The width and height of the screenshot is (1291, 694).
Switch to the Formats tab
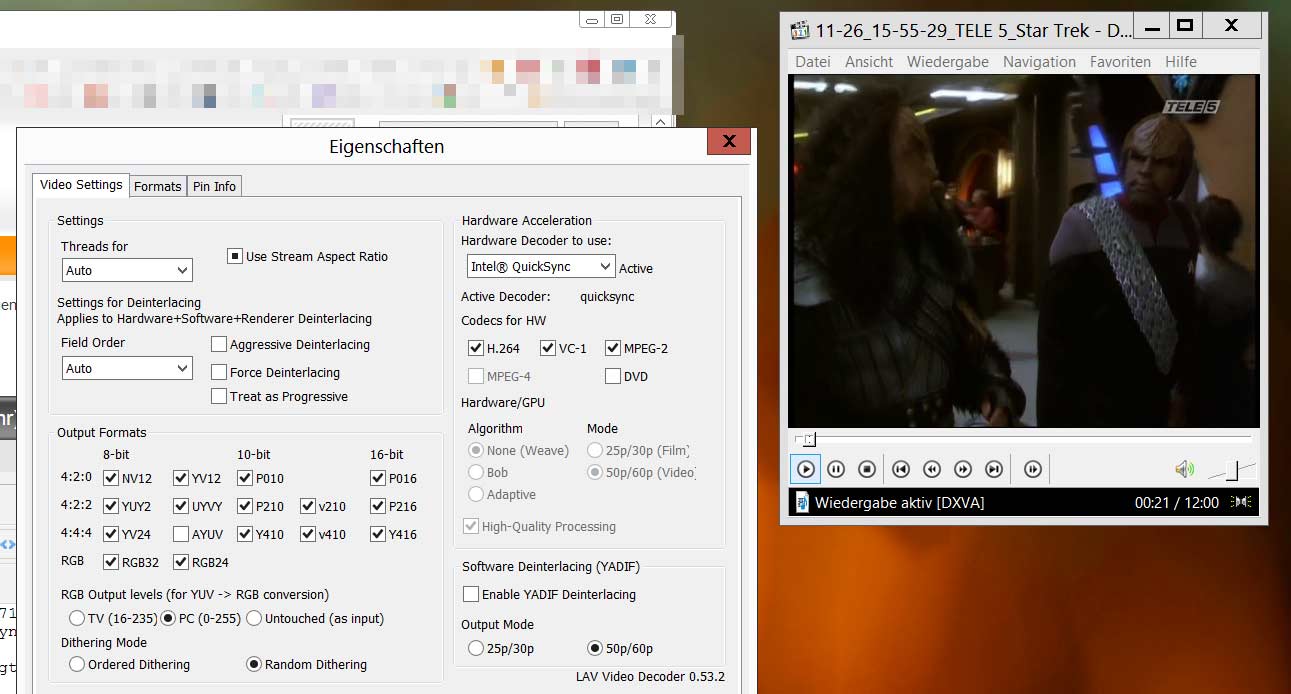[158, 186]
